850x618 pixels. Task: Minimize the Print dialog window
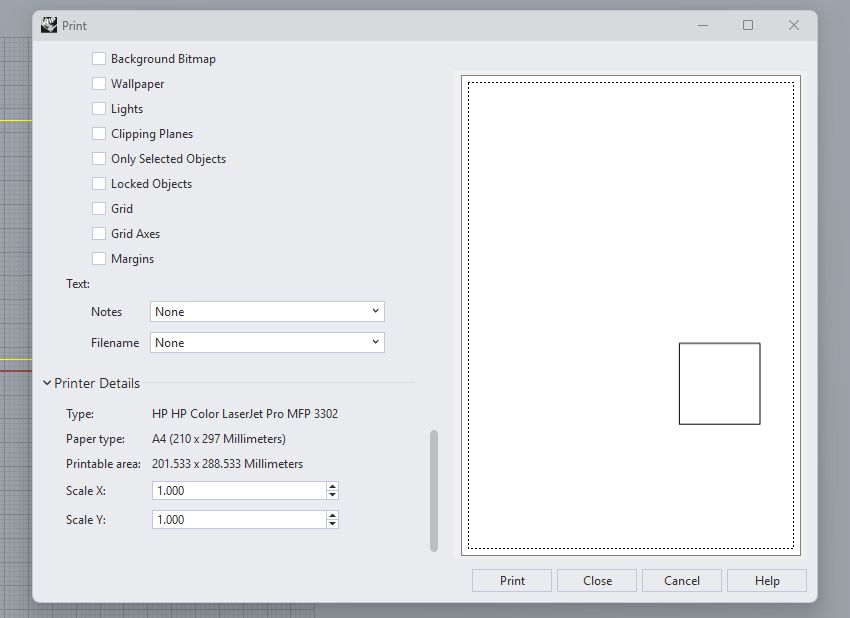(703, 25)
